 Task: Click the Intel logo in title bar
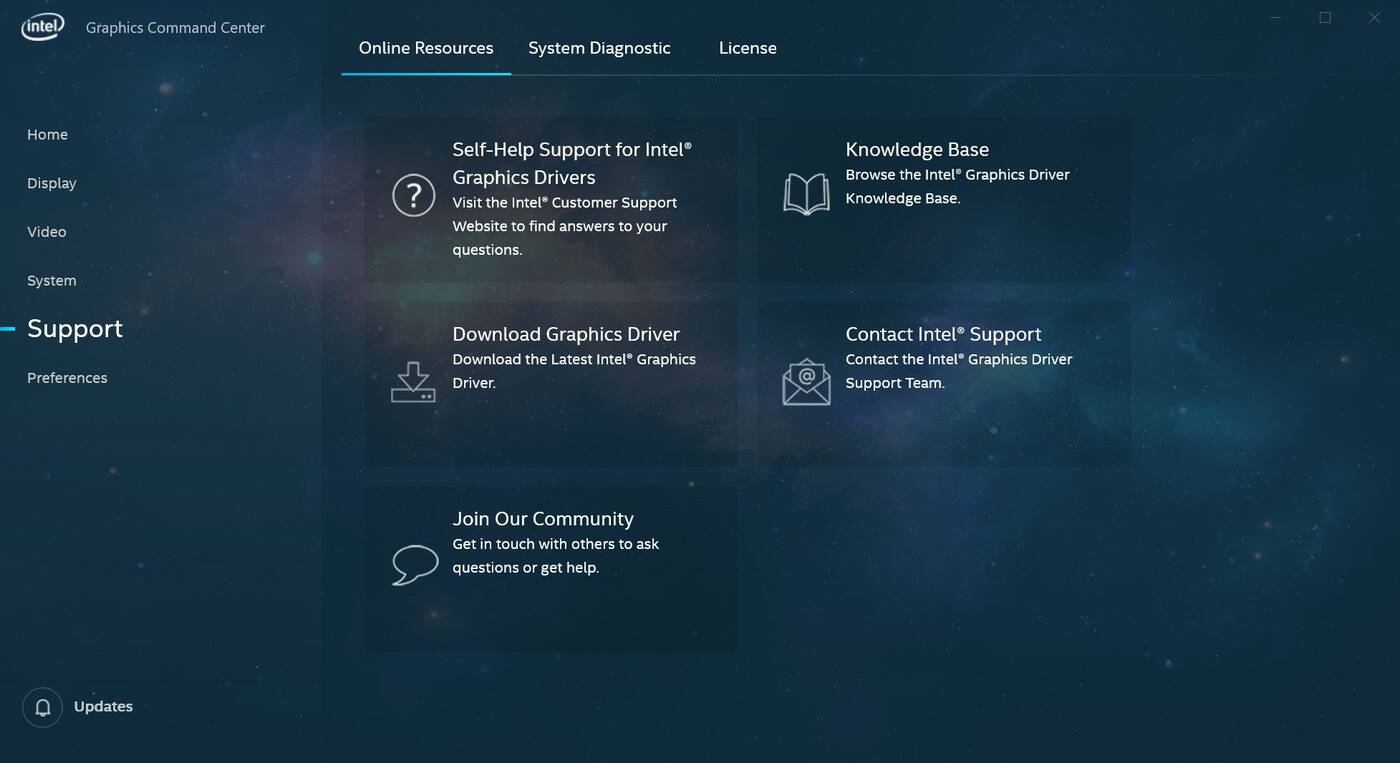click(x=43, y=27)
